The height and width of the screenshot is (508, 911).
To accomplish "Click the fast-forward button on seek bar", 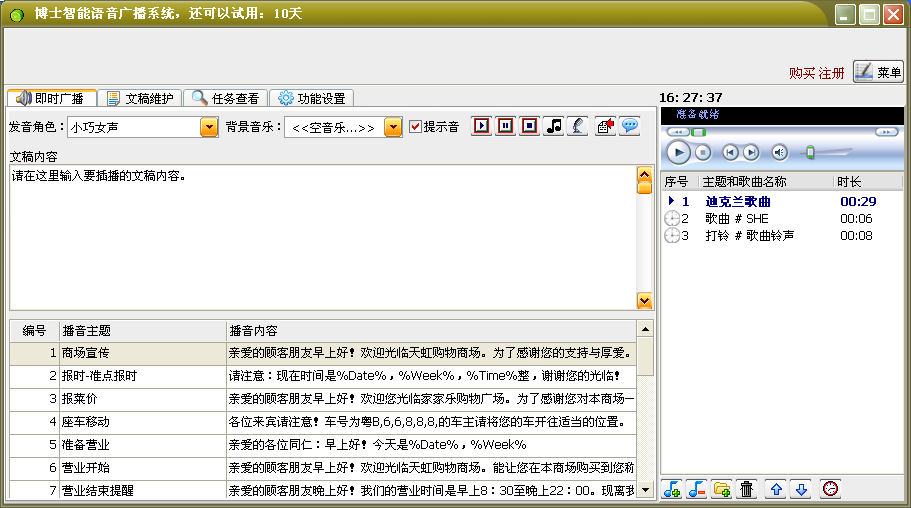I will [x=887, y=132].
